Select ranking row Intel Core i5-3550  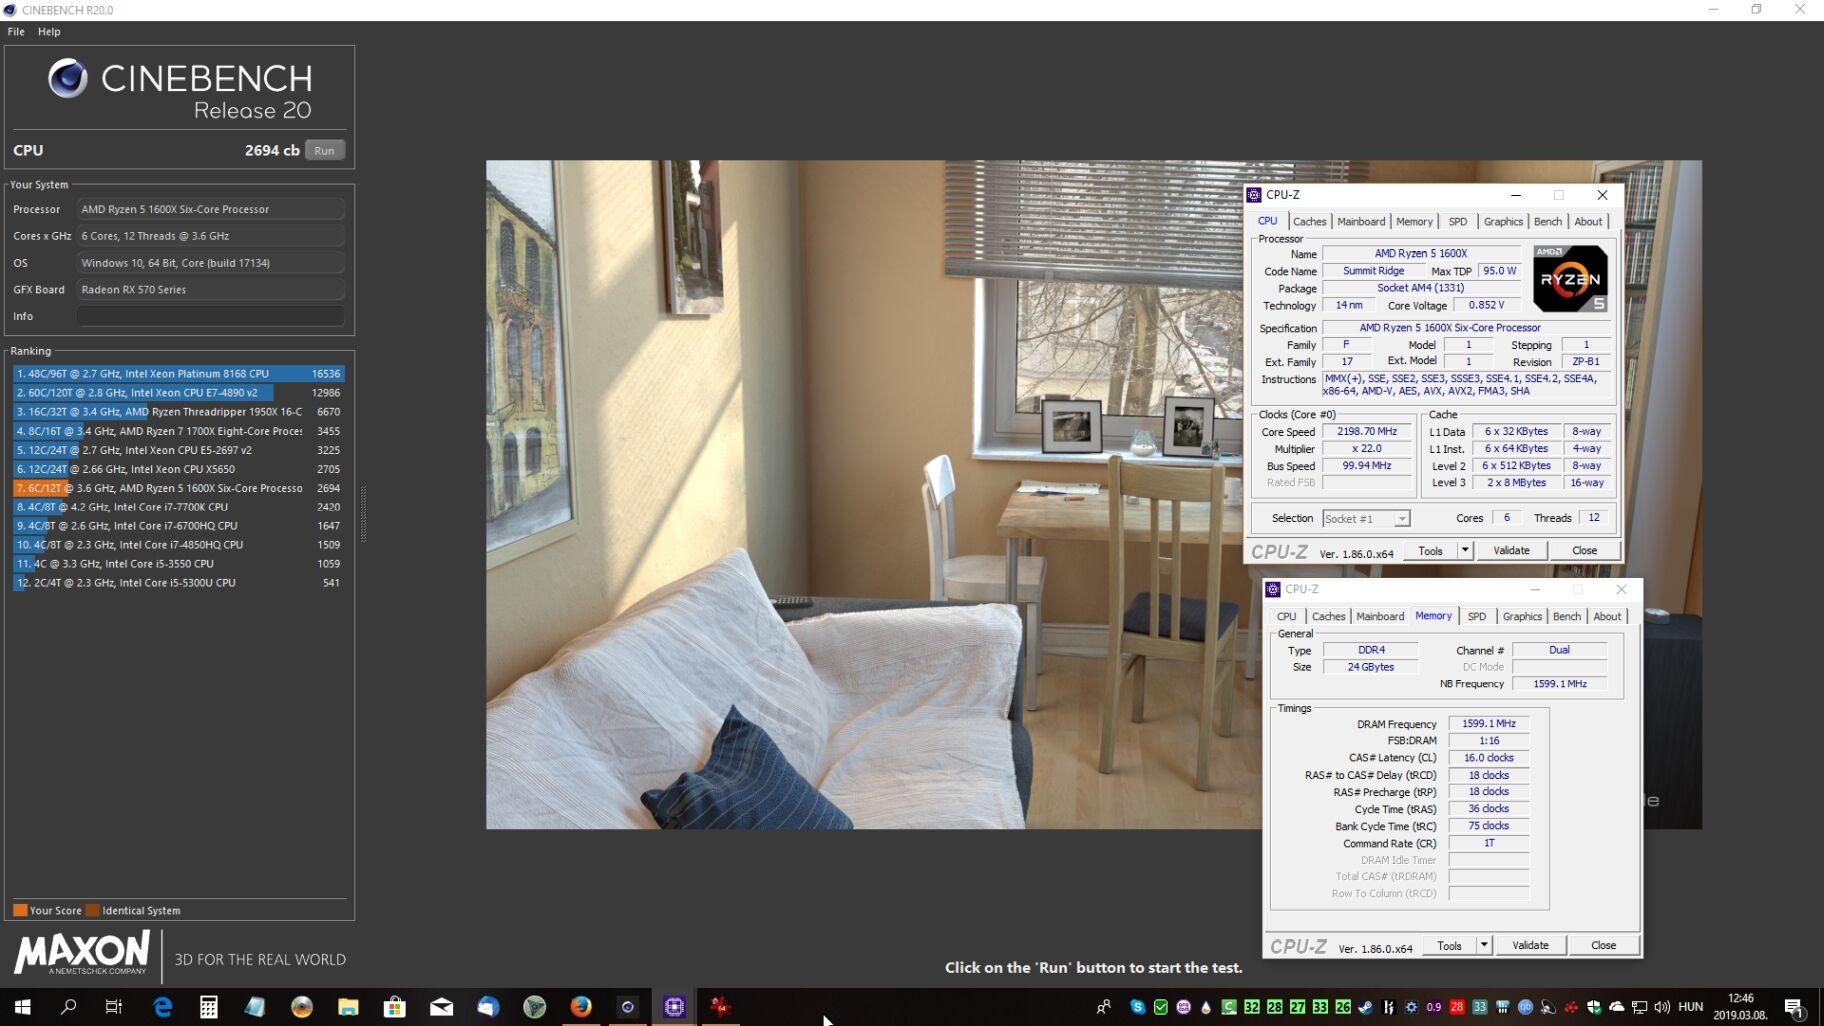[179, 563]
